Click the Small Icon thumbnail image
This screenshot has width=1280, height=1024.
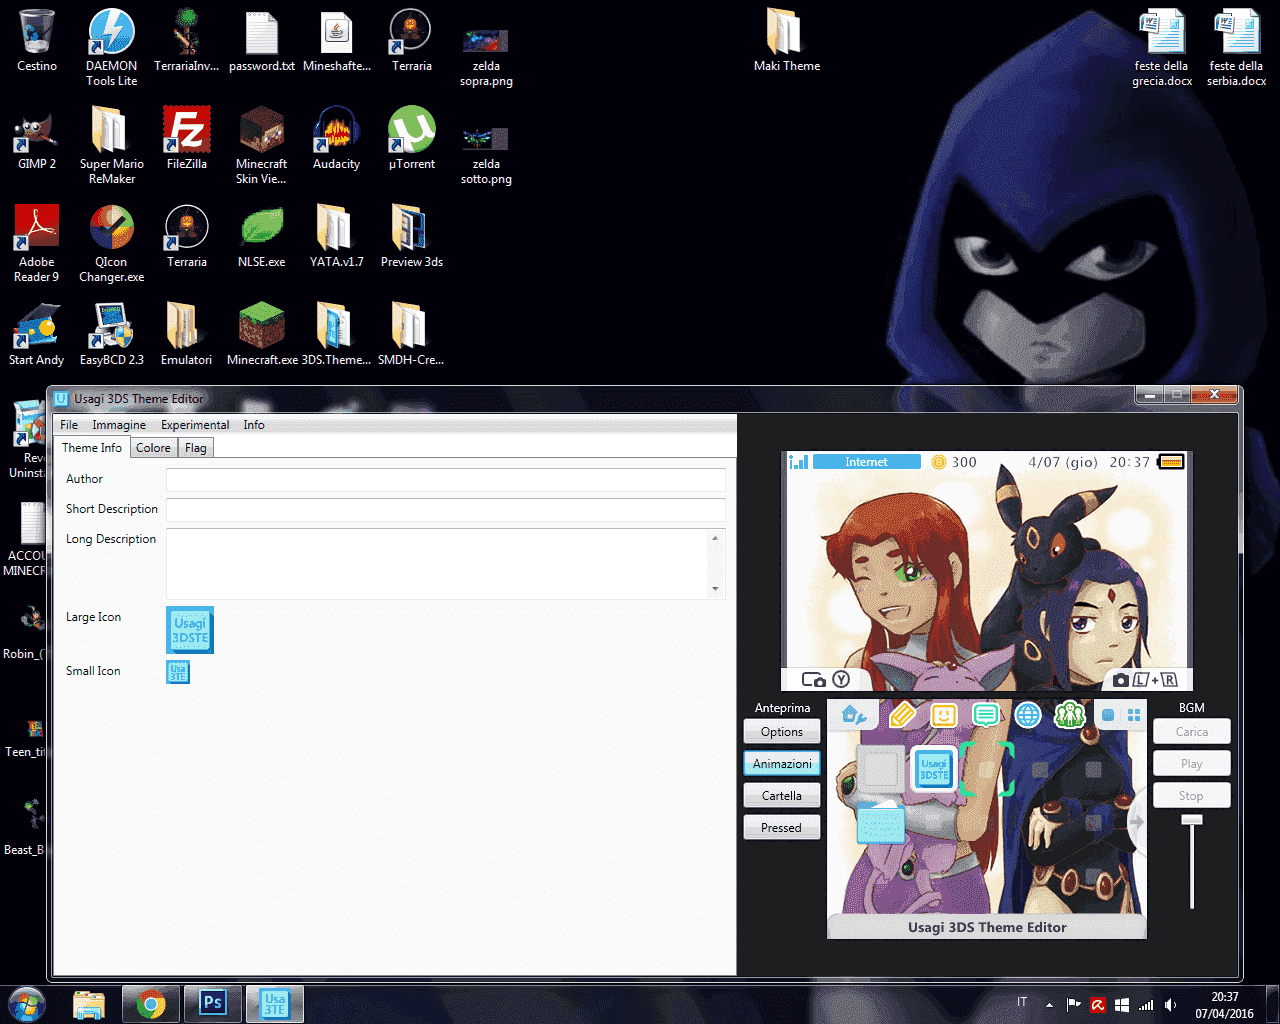click(x=178, y=672)
